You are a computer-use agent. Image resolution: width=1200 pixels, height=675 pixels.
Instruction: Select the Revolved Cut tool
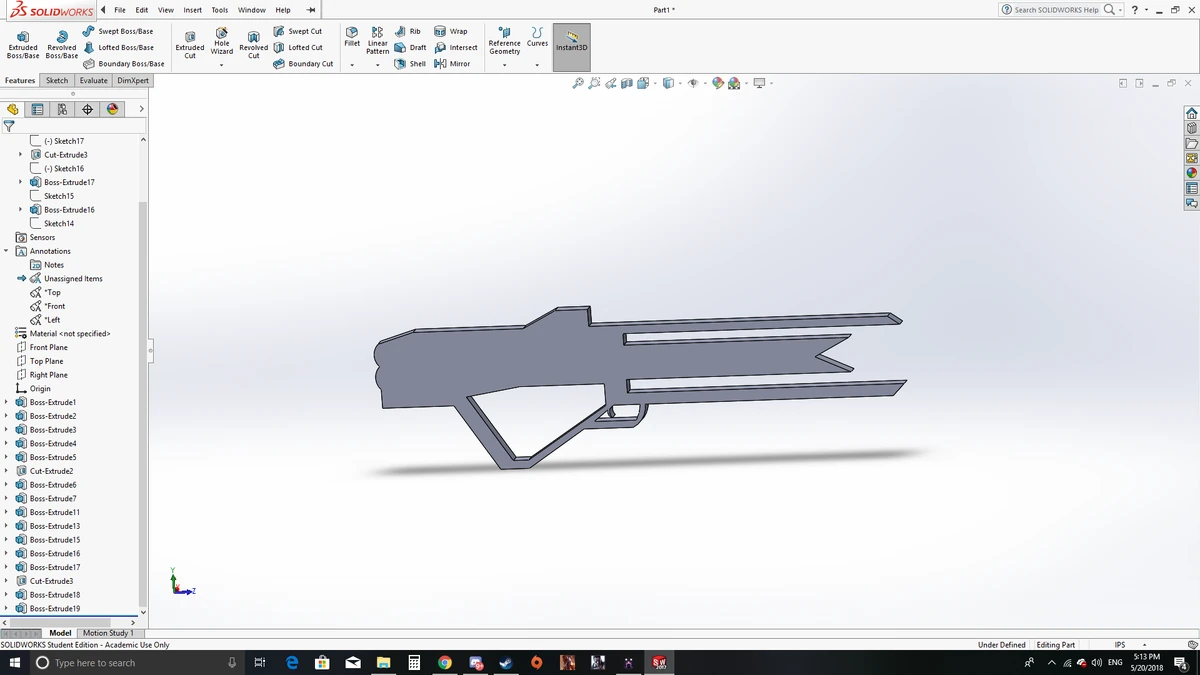pyautogui.click(x=253, y=44)
